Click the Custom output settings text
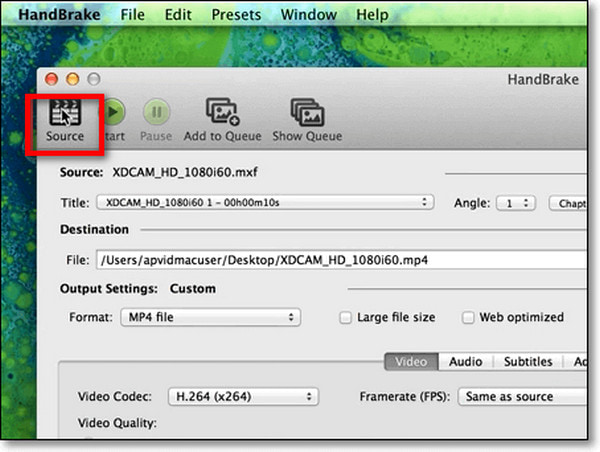Screen dimensions: 600x452 pos(192,288)
